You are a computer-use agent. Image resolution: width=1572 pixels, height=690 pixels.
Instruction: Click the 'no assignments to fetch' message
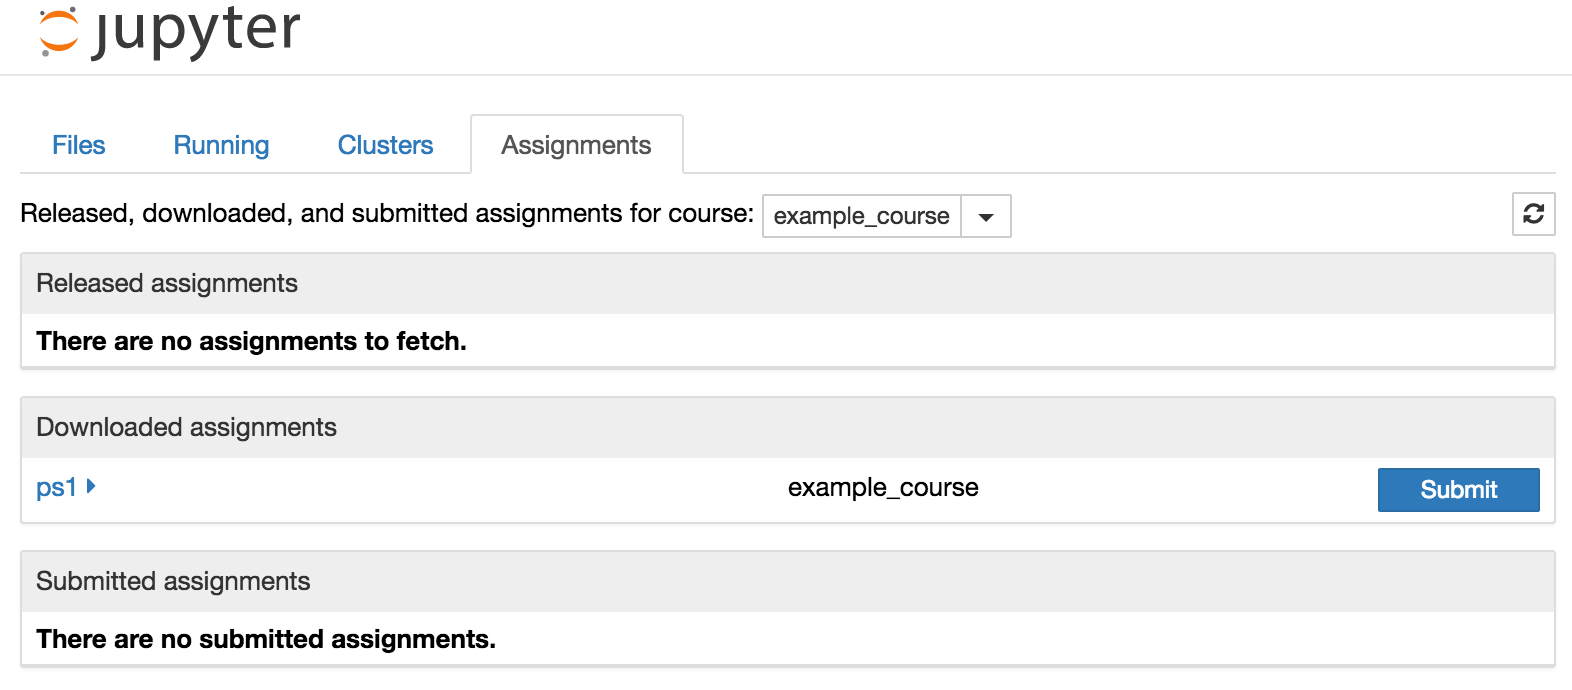(x=251, y=342)
